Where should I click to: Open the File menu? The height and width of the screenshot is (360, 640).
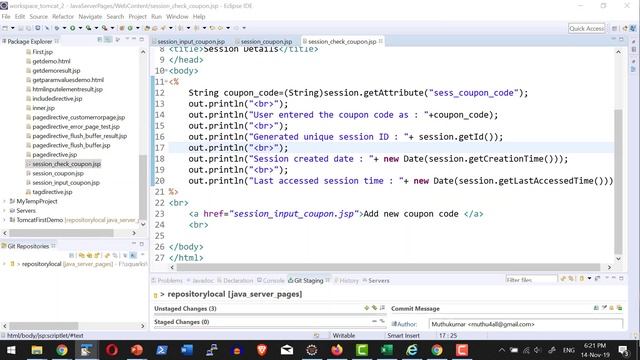point(6,17)
